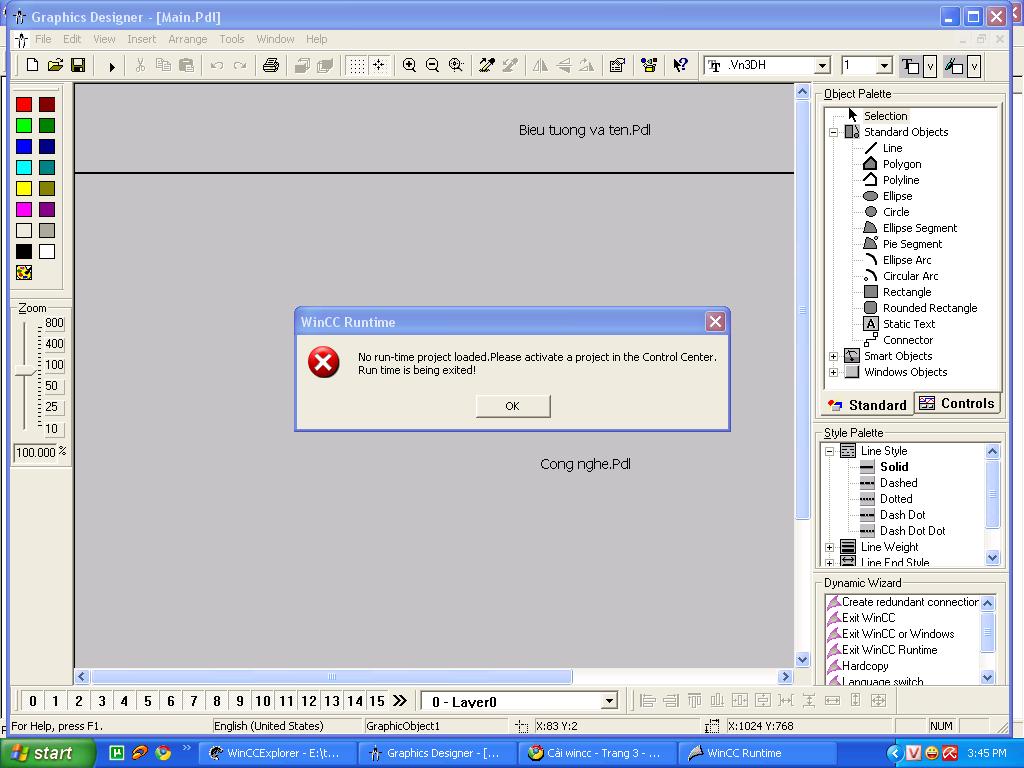Image resolution: width=1024 pixels, height=768 pixels.
Task: Click the Activate Runtime play icon
Action: click(x=112, y=66)
